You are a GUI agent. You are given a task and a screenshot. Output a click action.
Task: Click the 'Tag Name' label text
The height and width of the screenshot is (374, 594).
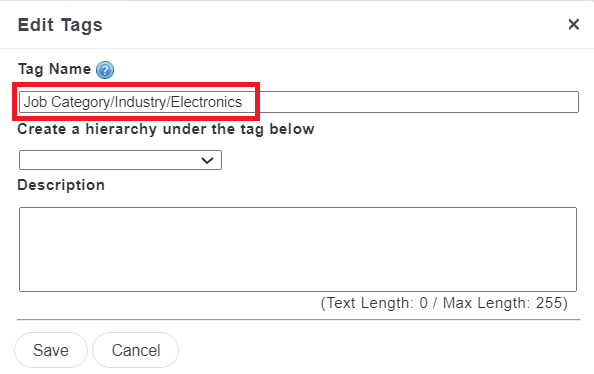click(x=55, y=69)
